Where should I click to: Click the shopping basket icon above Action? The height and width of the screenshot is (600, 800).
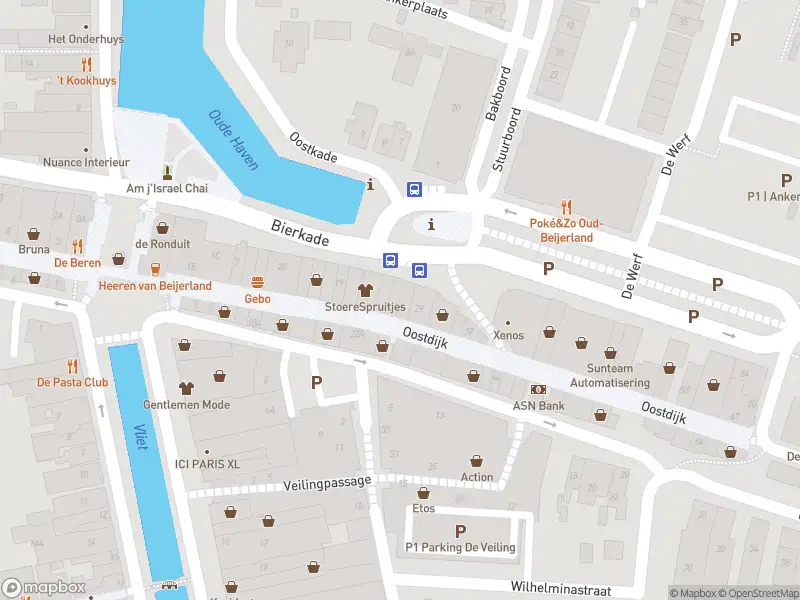(x=477, y=461)
